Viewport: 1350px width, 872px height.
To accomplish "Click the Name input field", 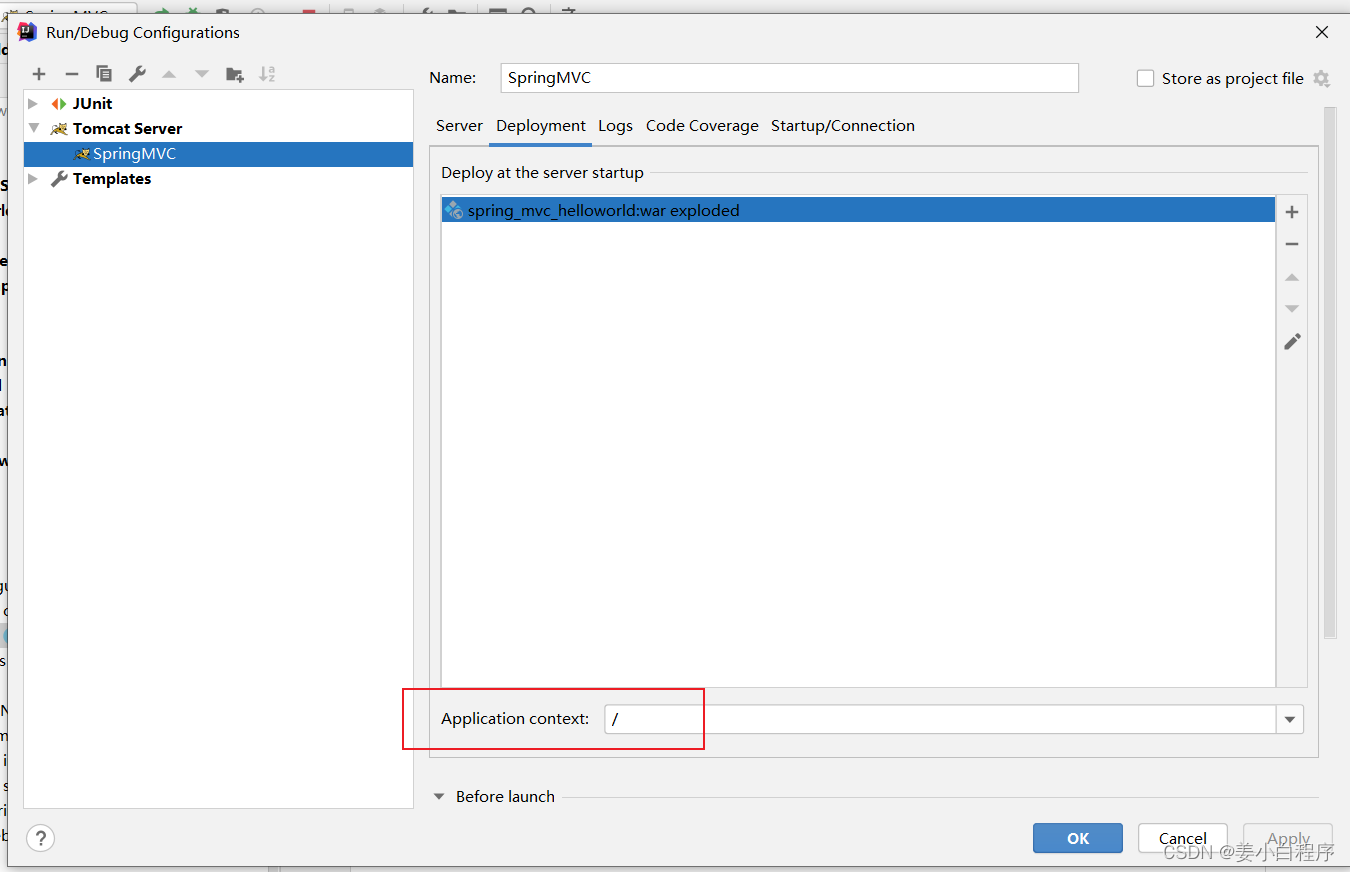I will pos(789,78).
